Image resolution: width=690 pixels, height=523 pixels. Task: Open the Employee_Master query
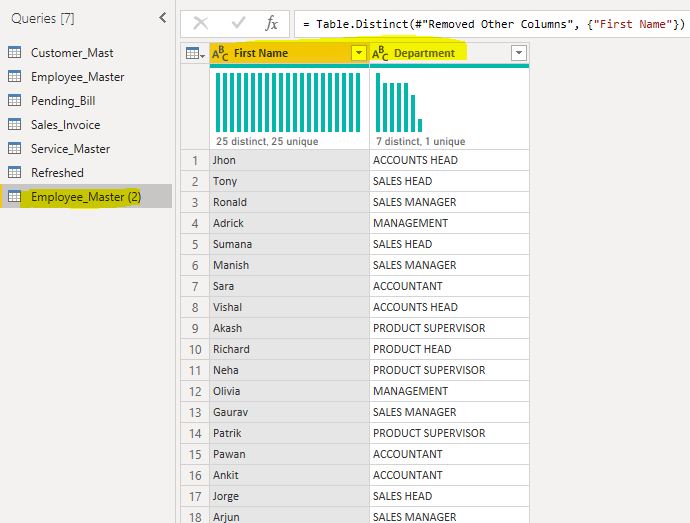(x=86, y=77)
